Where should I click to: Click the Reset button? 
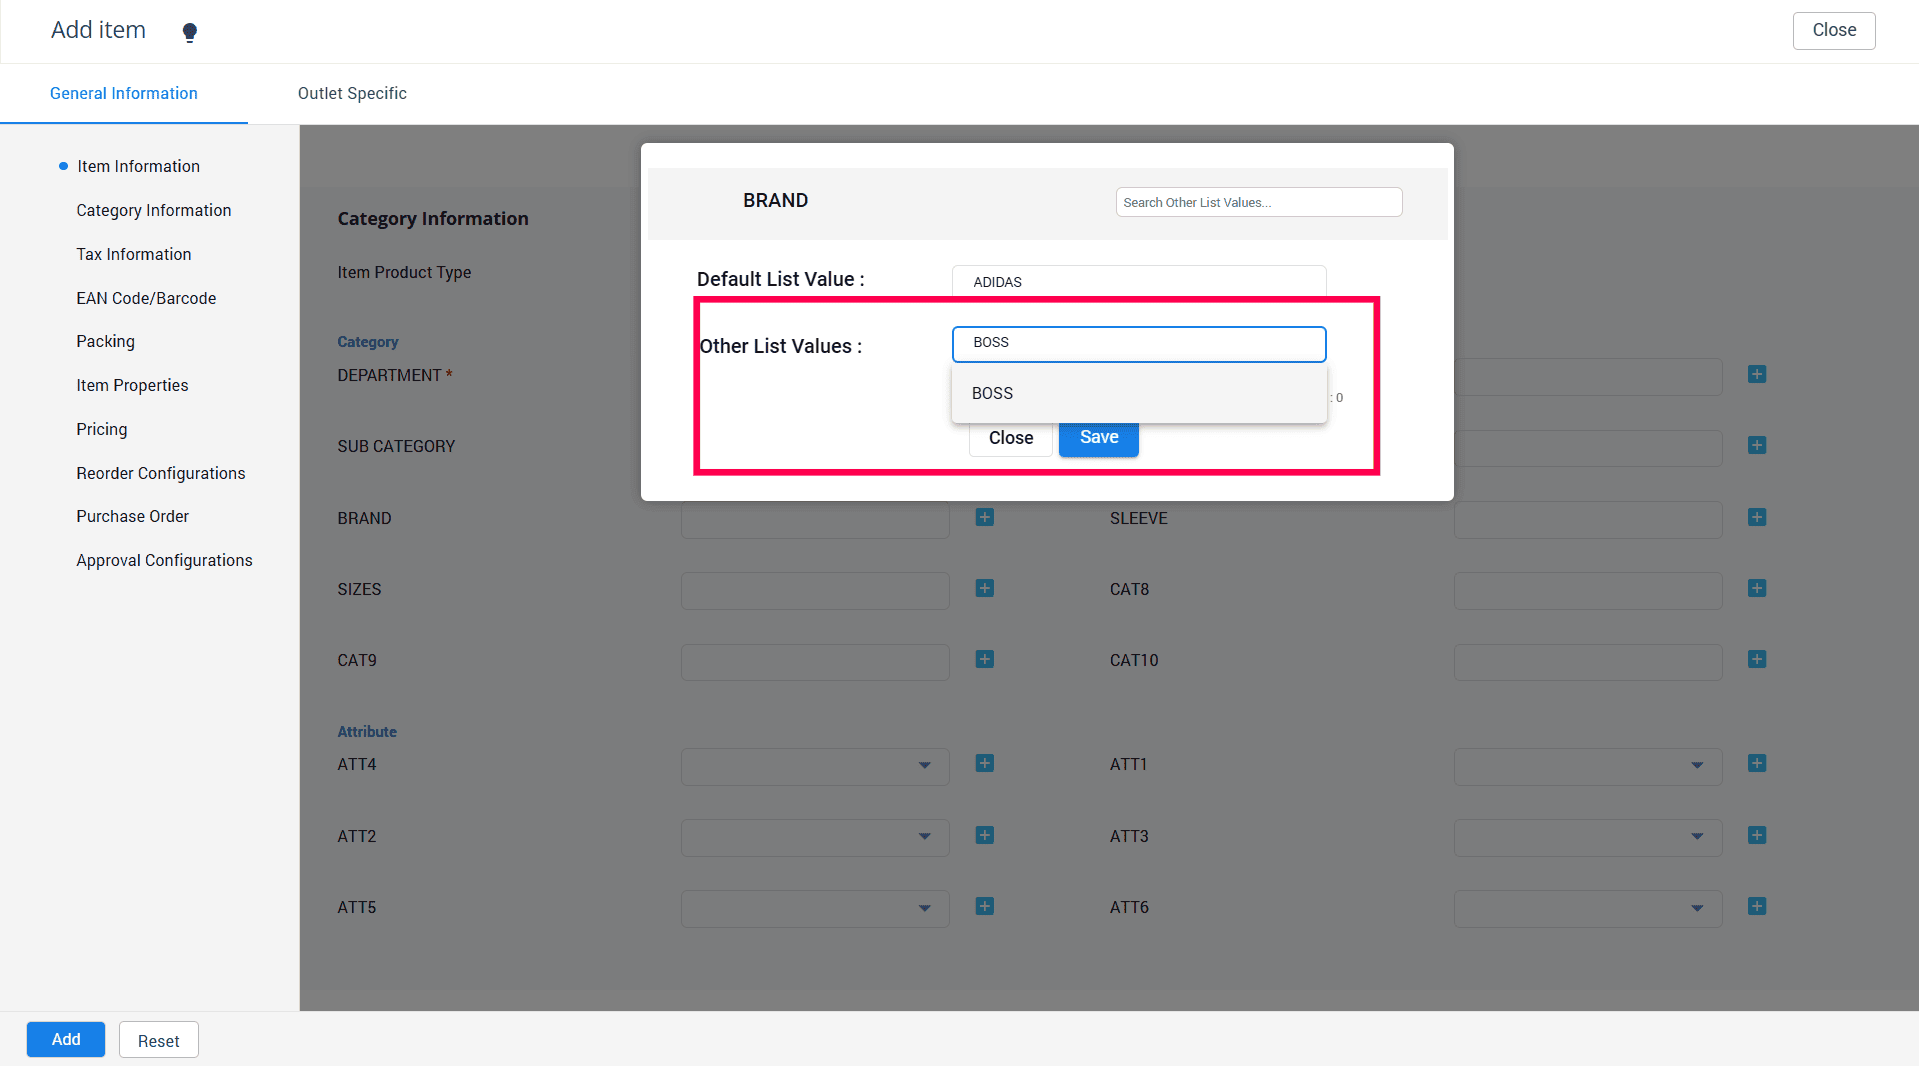[x=159, y=1040]
